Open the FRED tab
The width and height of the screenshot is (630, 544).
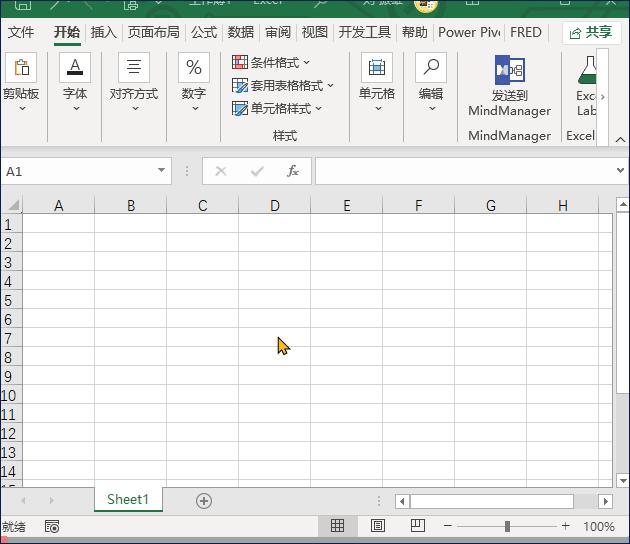526,32
